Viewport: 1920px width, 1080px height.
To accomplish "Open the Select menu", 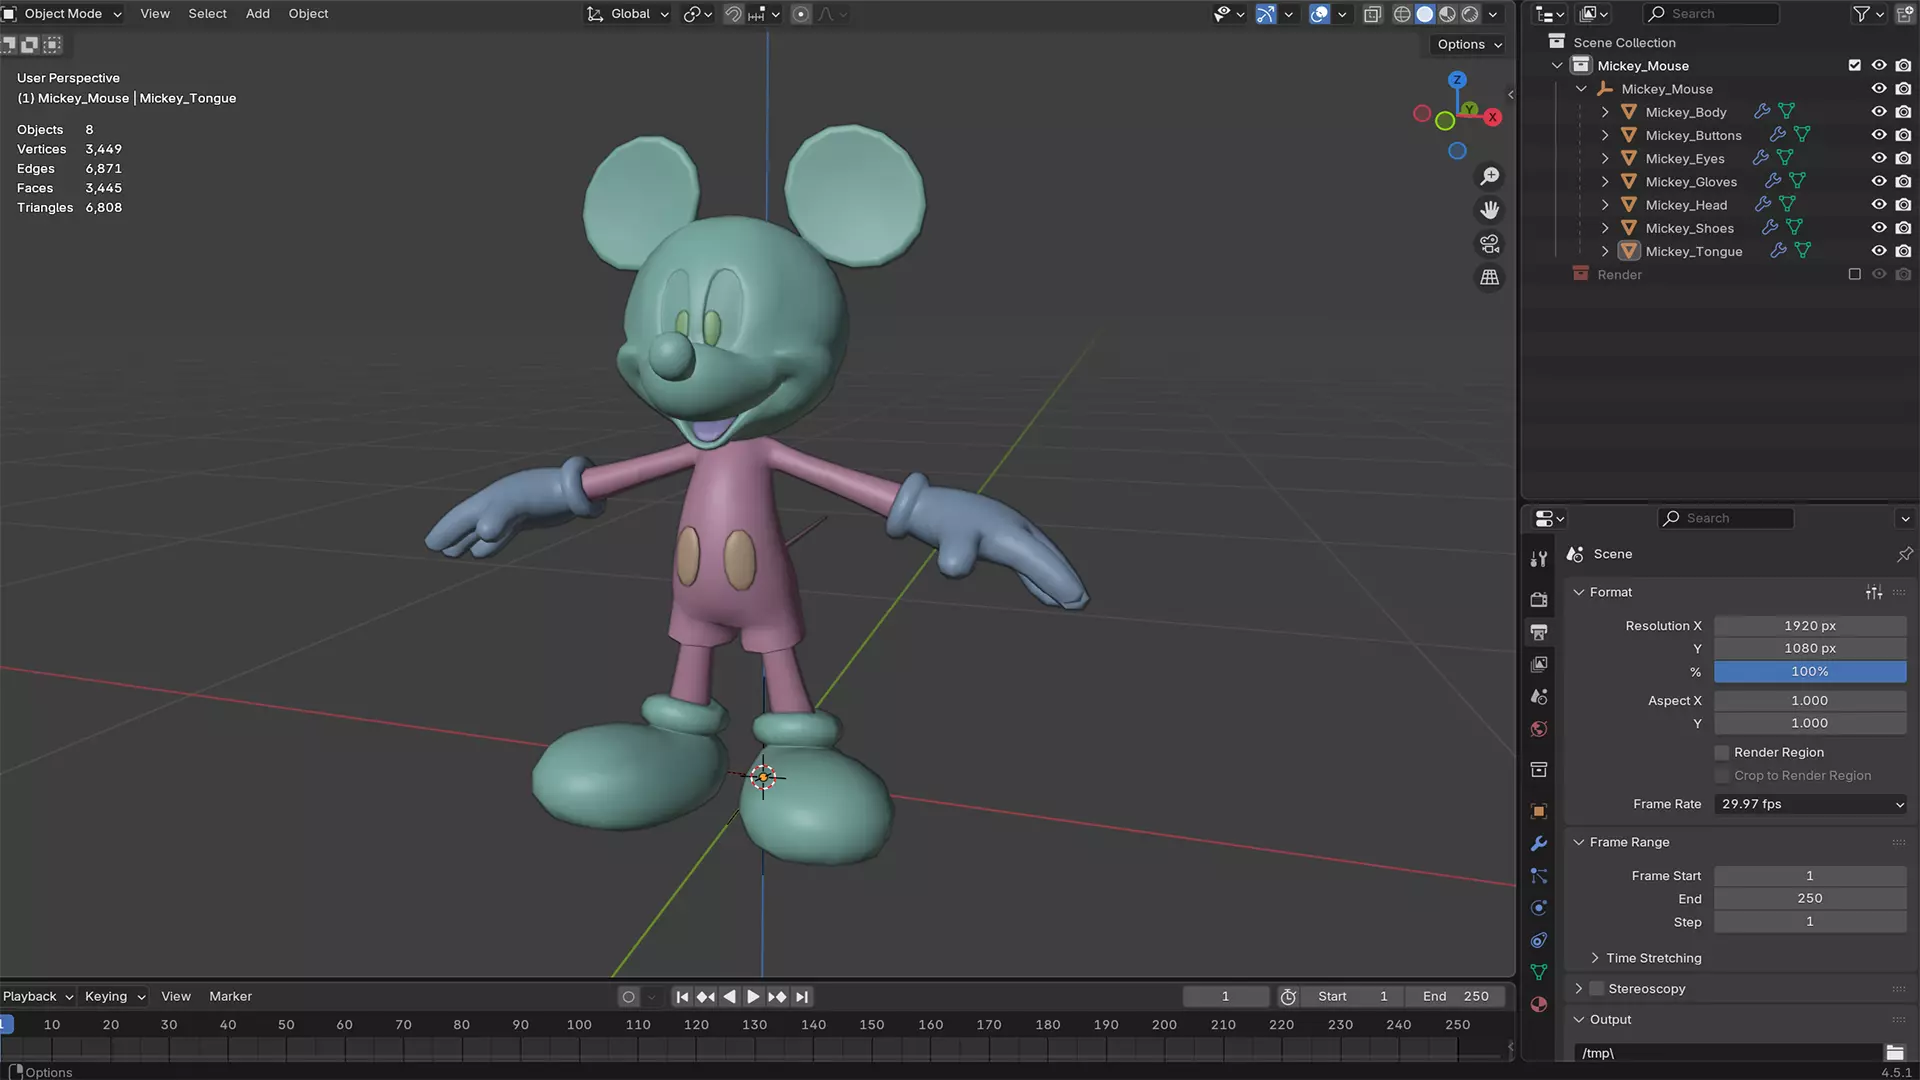I will (x=207, y=14).
